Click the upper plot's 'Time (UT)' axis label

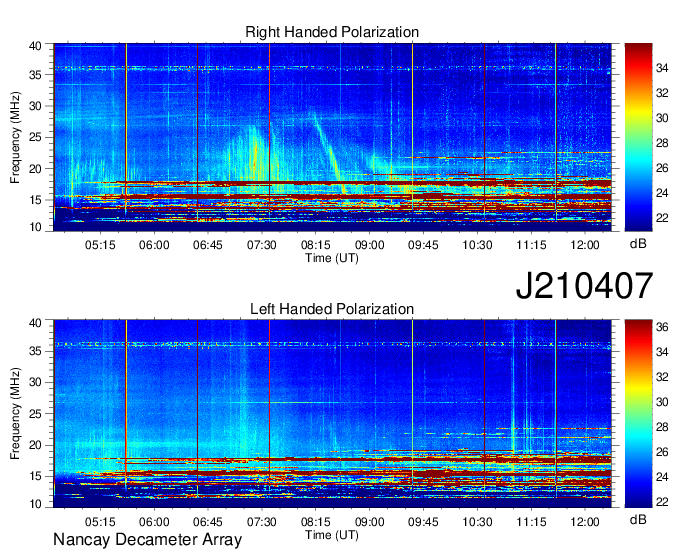tap(332, 258)
